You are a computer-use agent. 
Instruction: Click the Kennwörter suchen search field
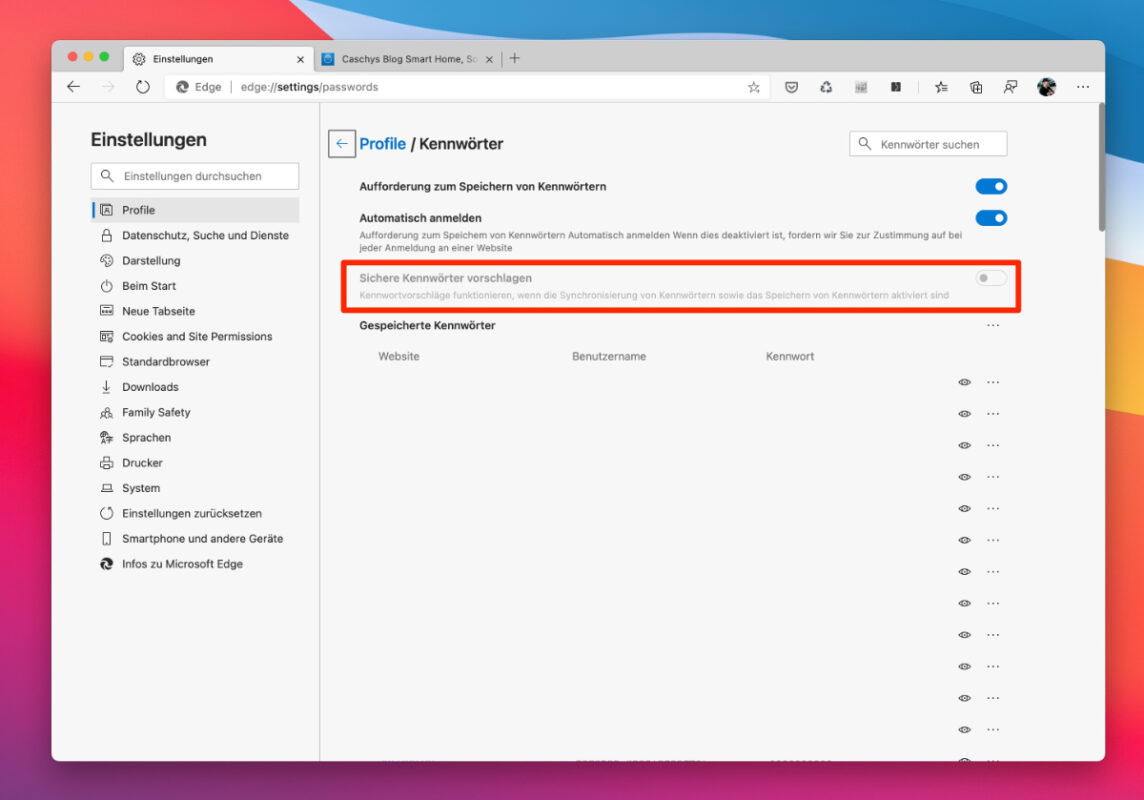click(930, 143)
